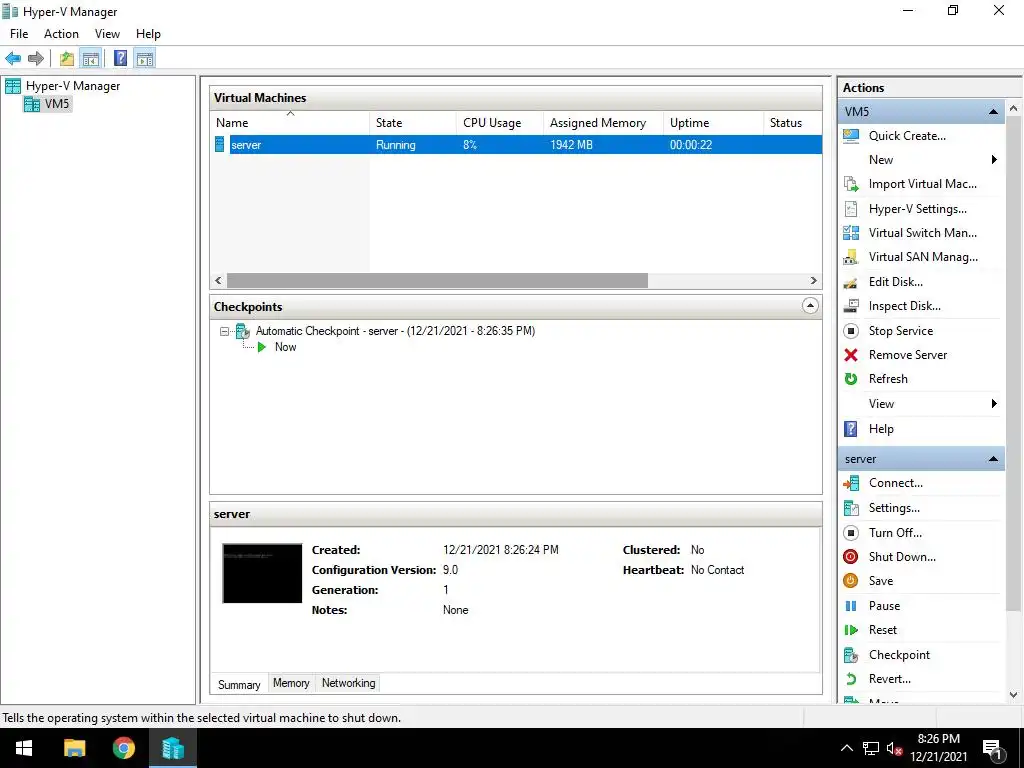This screenshot has width=1024, height=768.
Task: Sort by the State column header
Action: [x=413, y=123]
